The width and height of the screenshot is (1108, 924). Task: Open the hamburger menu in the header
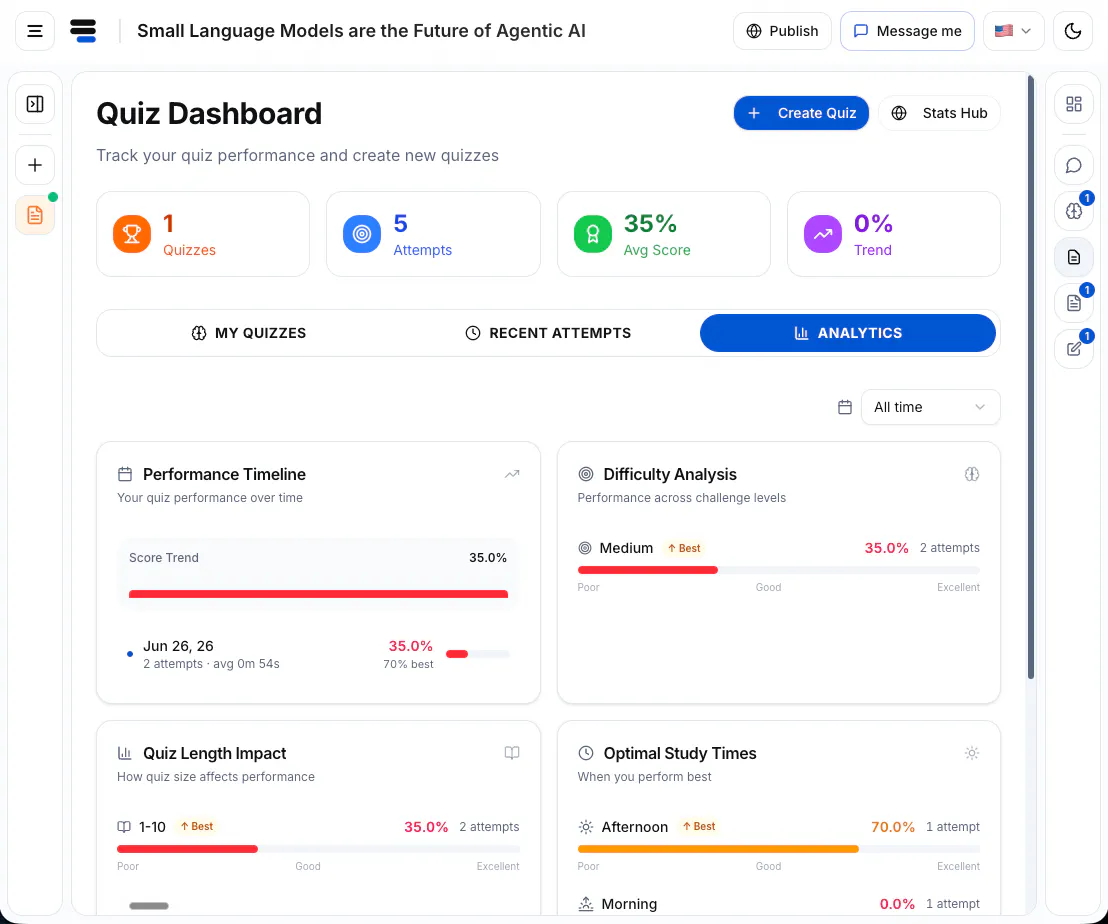click(35, 31)
